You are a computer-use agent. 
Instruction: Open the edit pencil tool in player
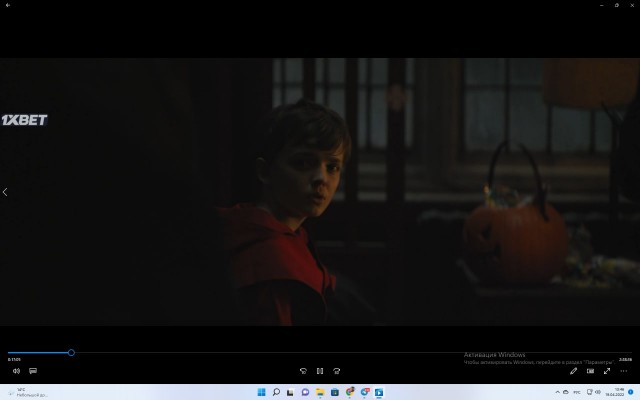coord(573,371)
